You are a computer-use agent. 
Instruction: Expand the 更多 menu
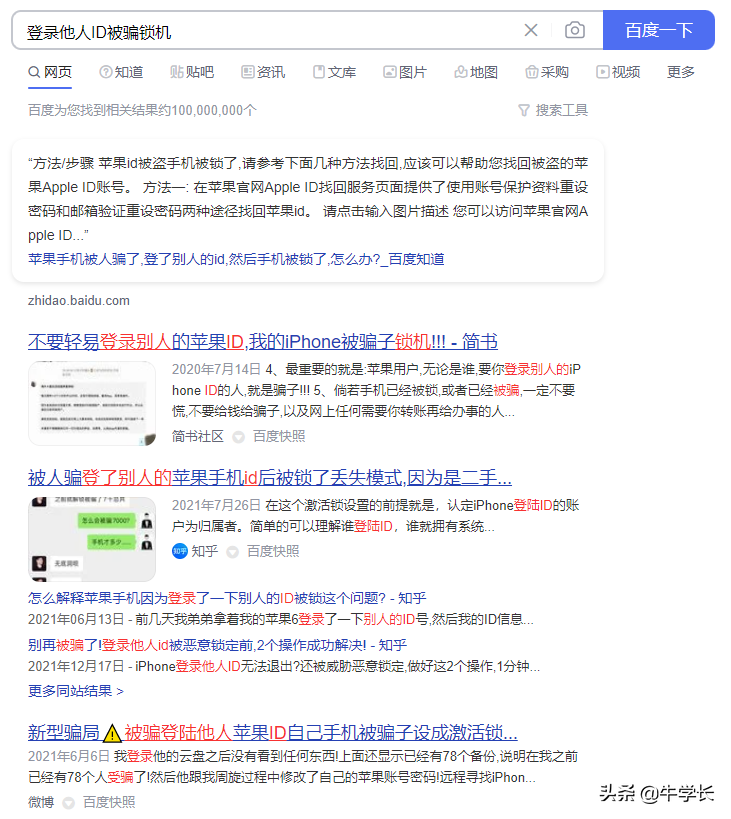coord(681,72)
